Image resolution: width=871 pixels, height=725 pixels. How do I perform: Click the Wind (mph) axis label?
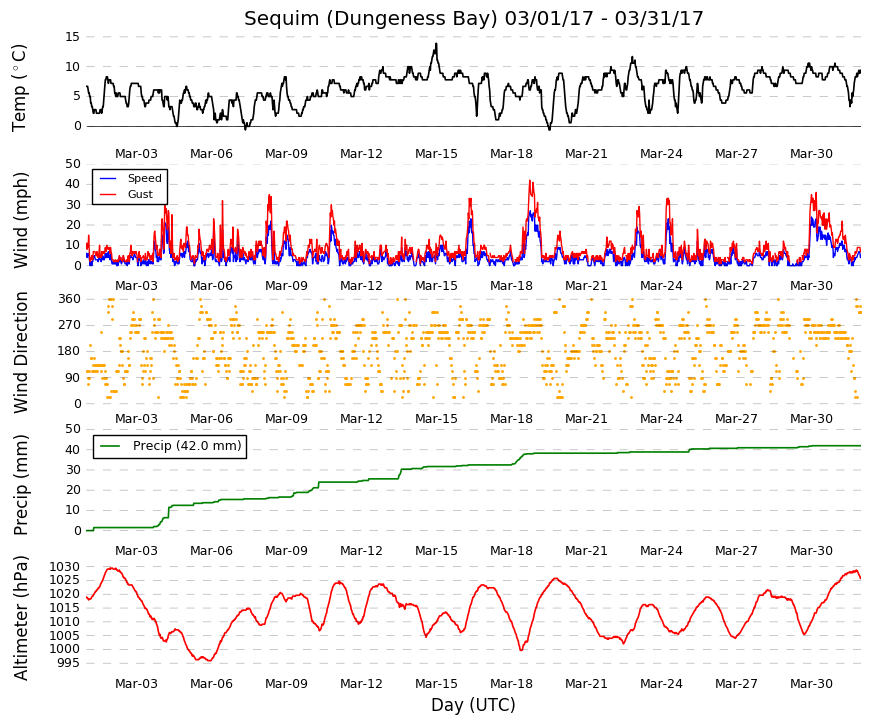(x=20, y=221)
